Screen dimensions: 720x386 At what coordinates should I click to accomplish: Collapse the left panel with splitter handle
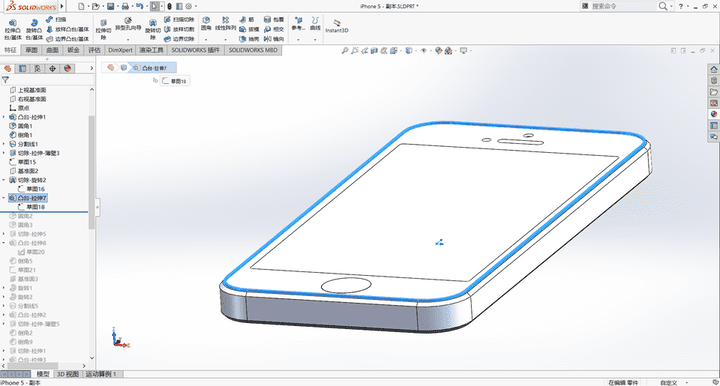[x=97, y=207]
